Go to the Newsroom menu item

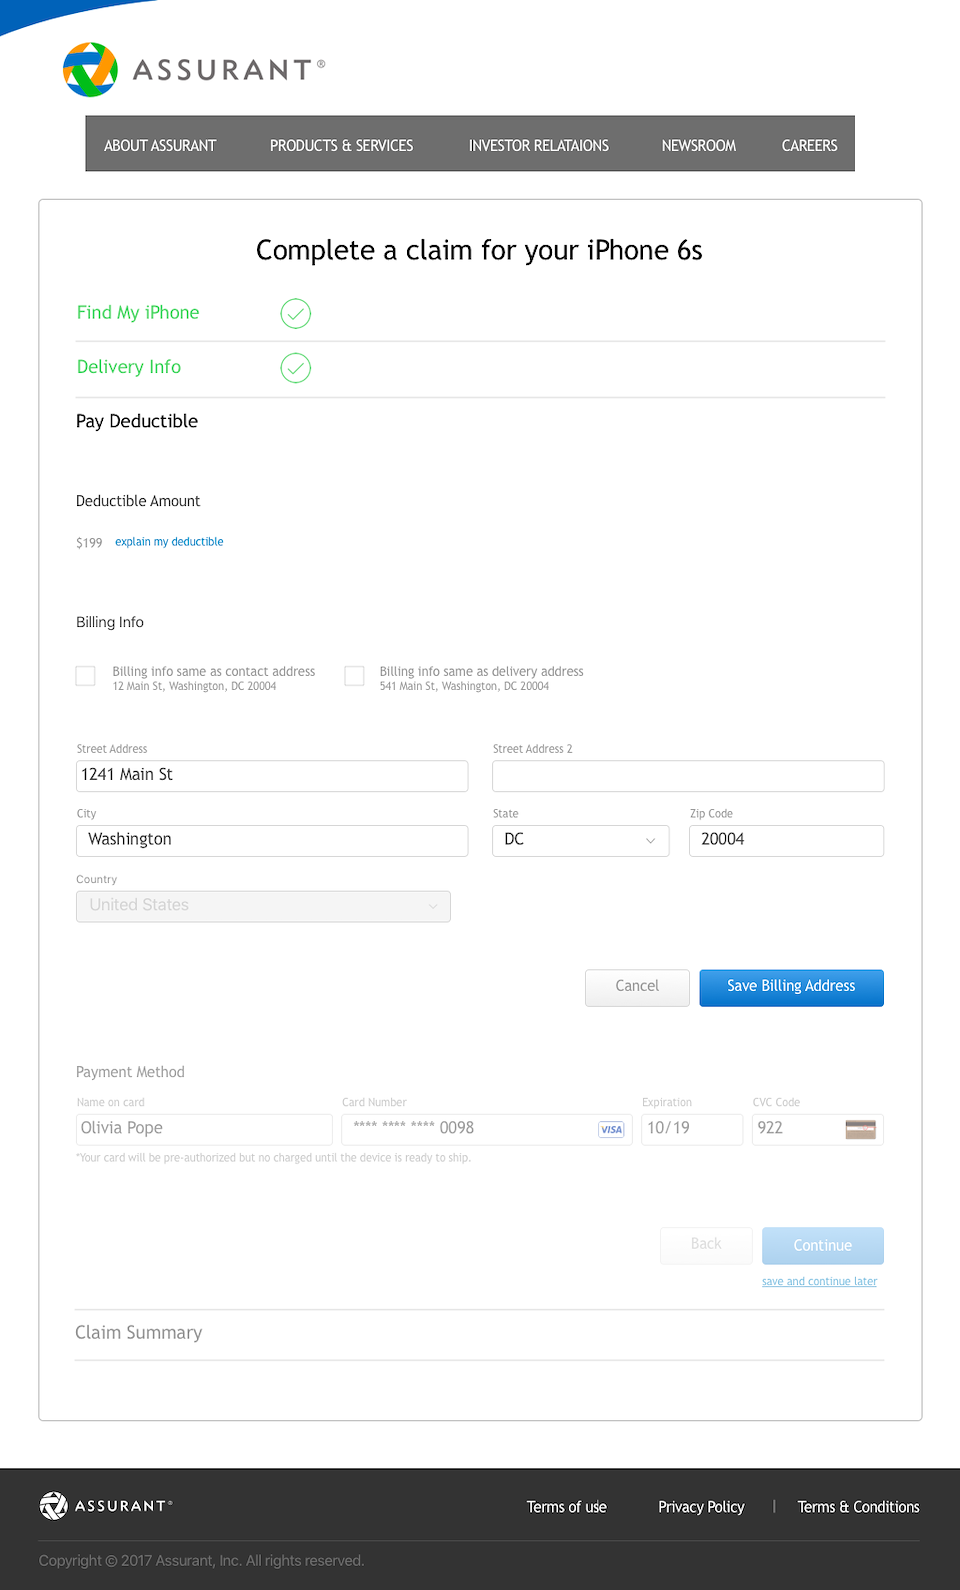(698, 145)
